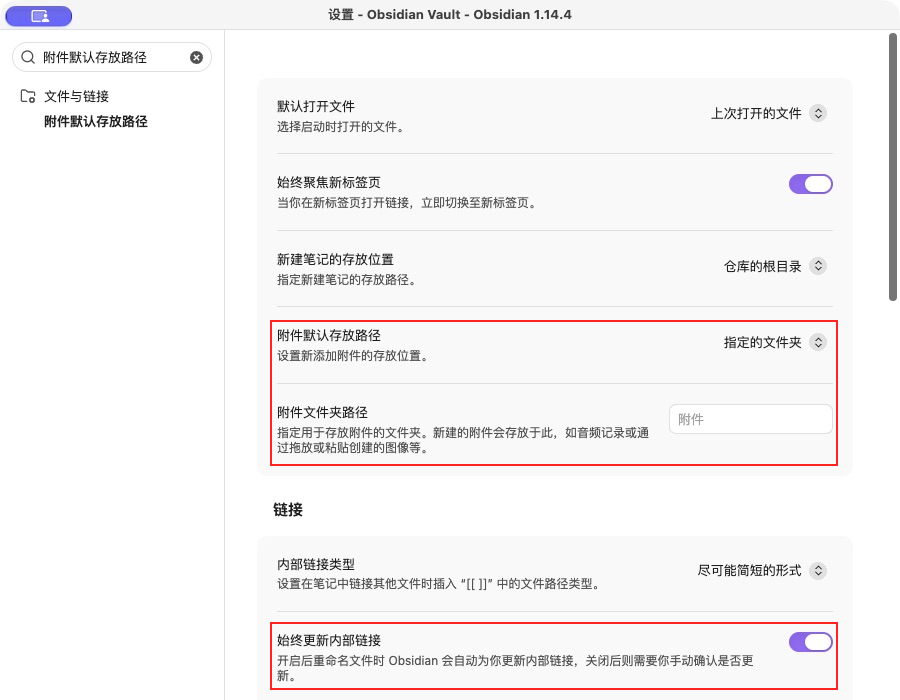Click the description 设置新添加附件的存放位置。
Viewport: 900px width, 700px height.
355,356
